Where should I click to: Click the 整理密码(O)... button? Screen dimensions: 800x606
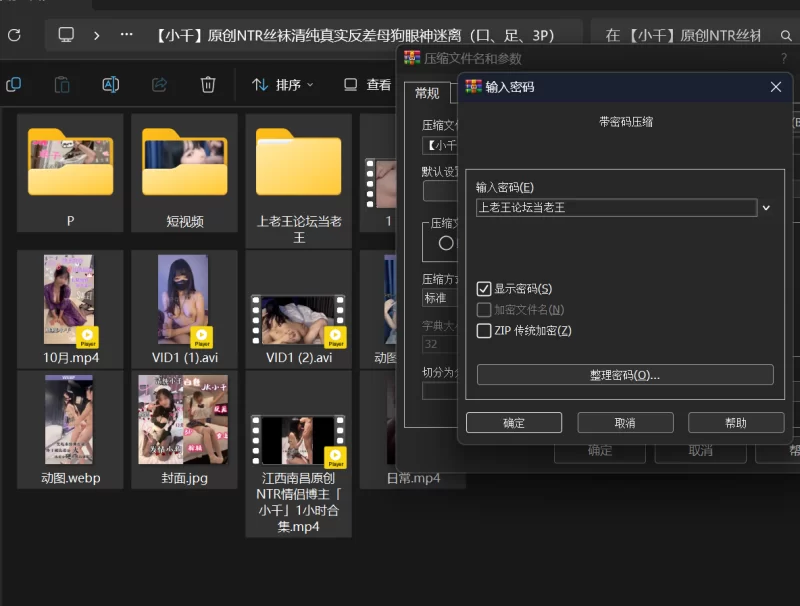625,375
